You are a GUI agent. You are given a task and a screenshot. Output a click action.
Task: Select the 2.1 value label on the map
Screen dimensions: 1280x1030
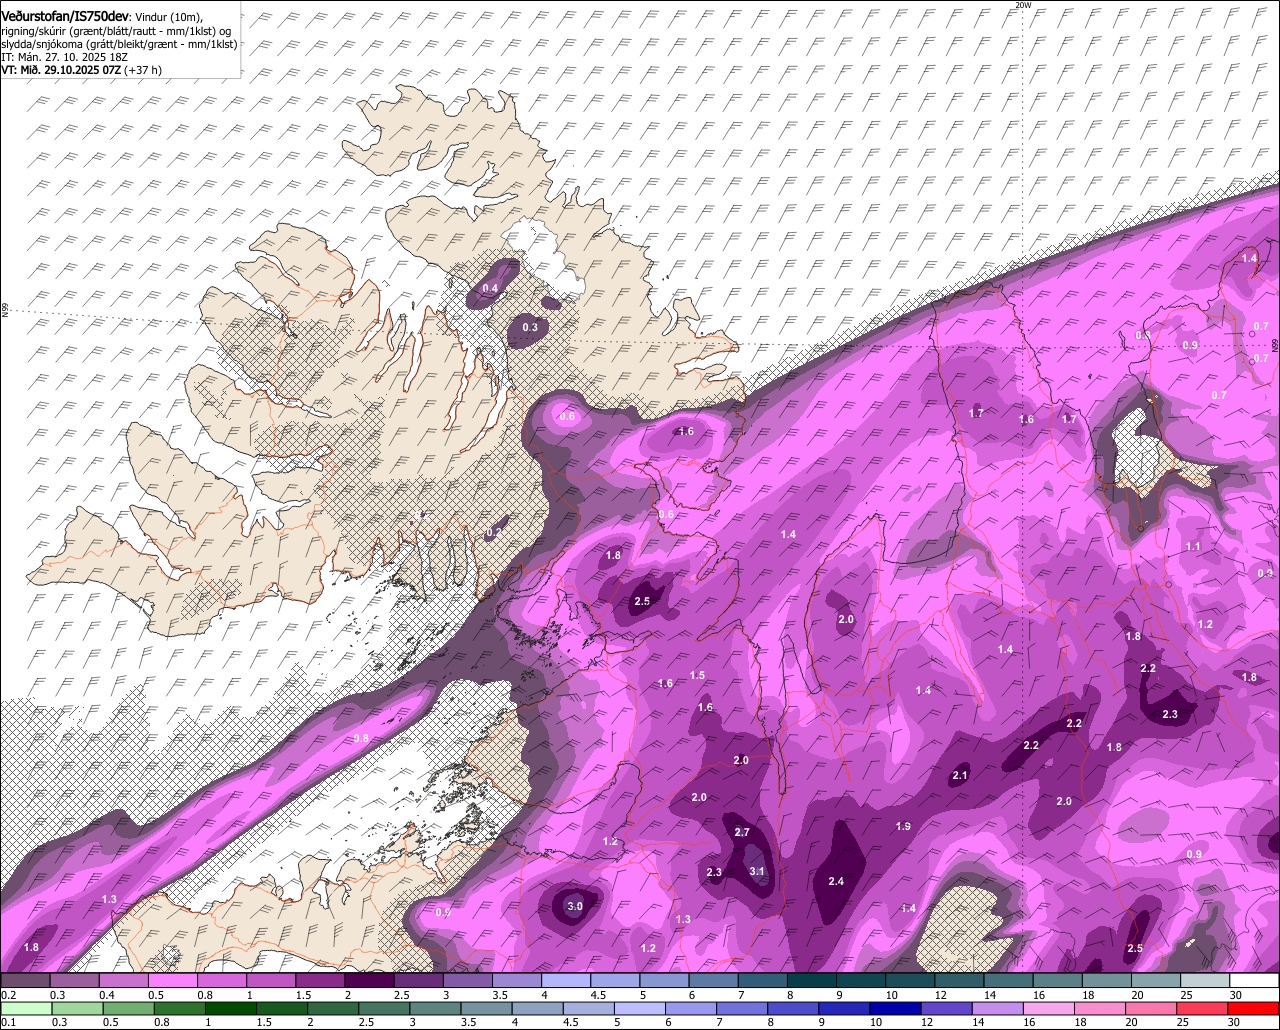click(x=961, y=775)
